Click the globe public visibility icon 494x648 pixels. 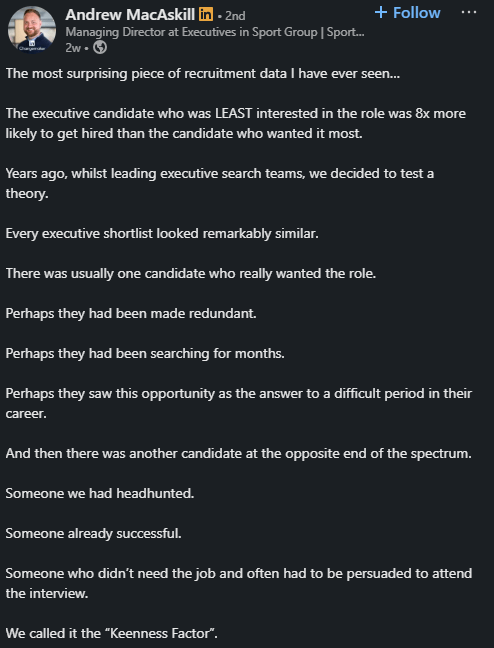point(100,48)
